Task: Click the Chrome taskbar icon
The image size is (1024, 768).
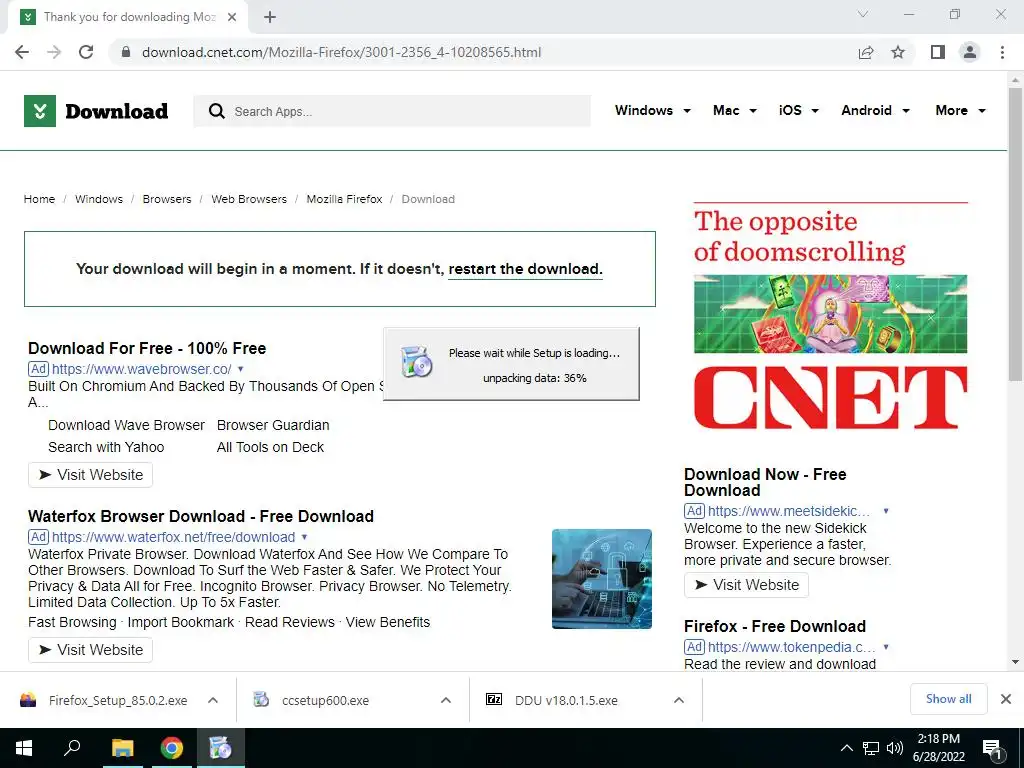Action: coord(172,748)
